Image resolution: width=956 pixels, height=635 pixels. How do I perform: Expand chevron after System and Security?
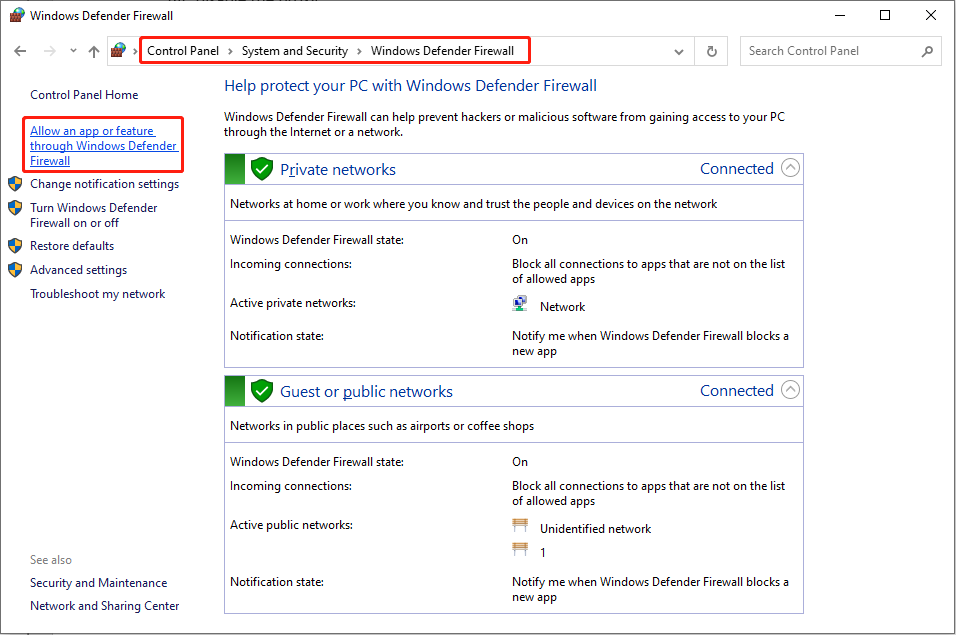[x=359, y=51]
